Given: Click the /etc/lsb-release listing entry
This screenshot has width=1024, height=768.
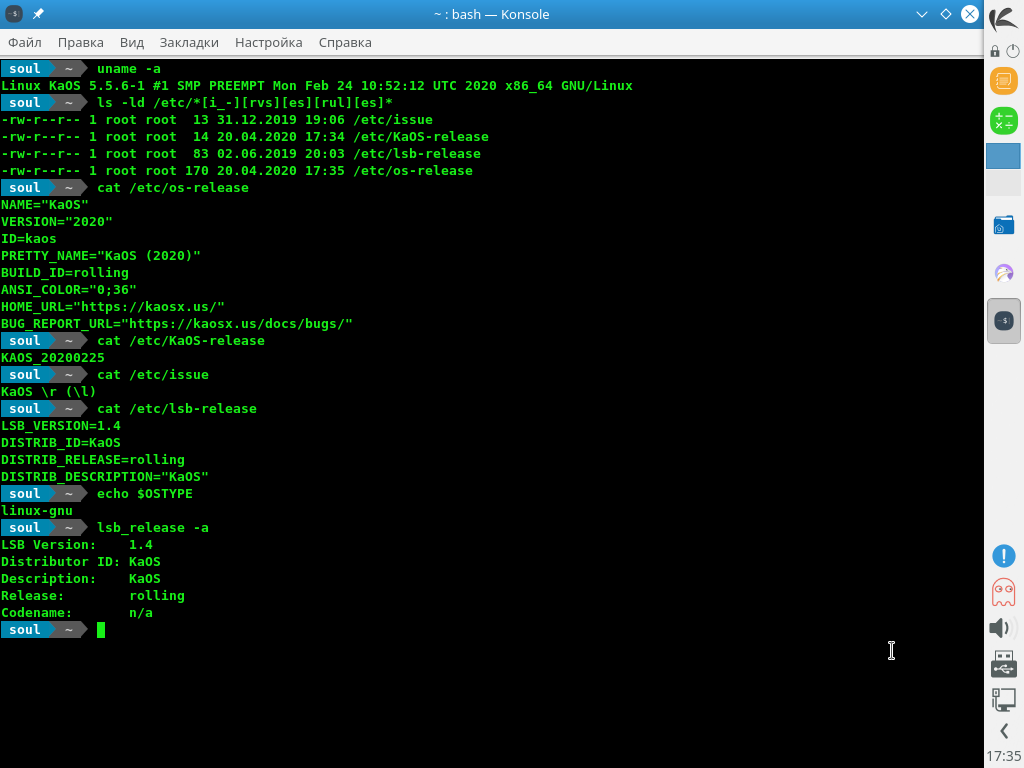Looking at the screenshot, I should point(417,153).
